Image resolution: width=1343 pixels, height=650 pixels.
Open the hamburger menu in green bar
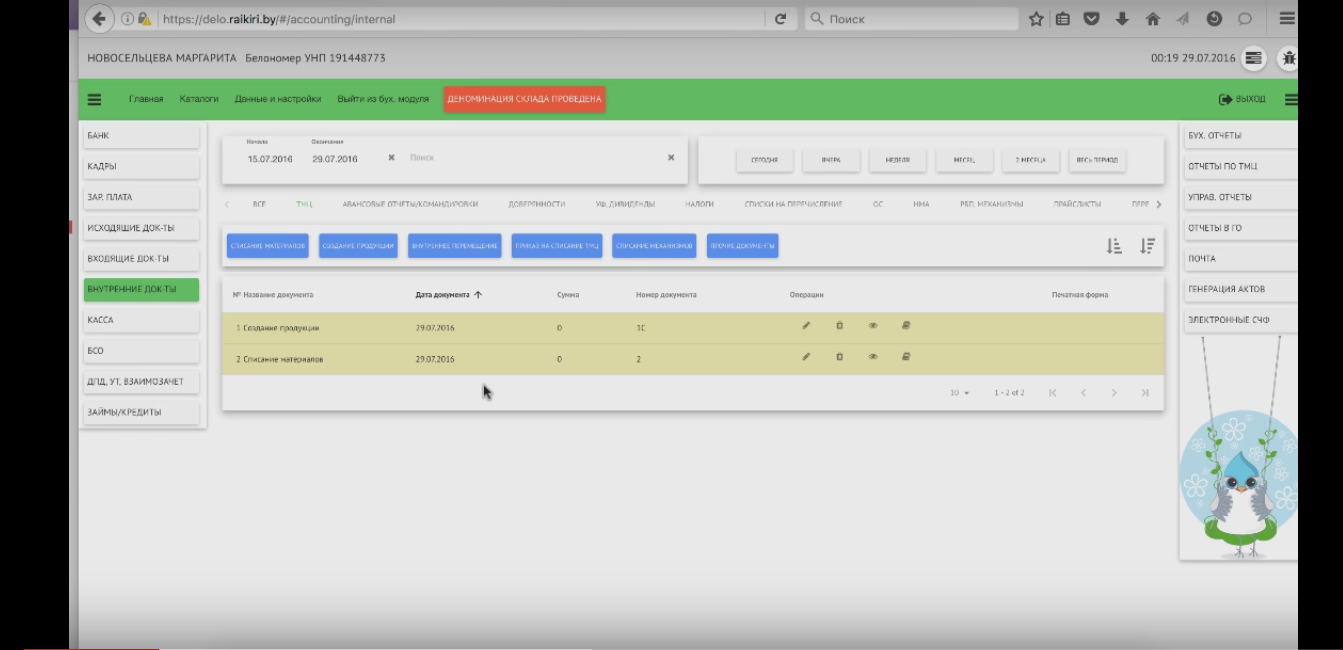pyautogui.click(x=95, y=99)
